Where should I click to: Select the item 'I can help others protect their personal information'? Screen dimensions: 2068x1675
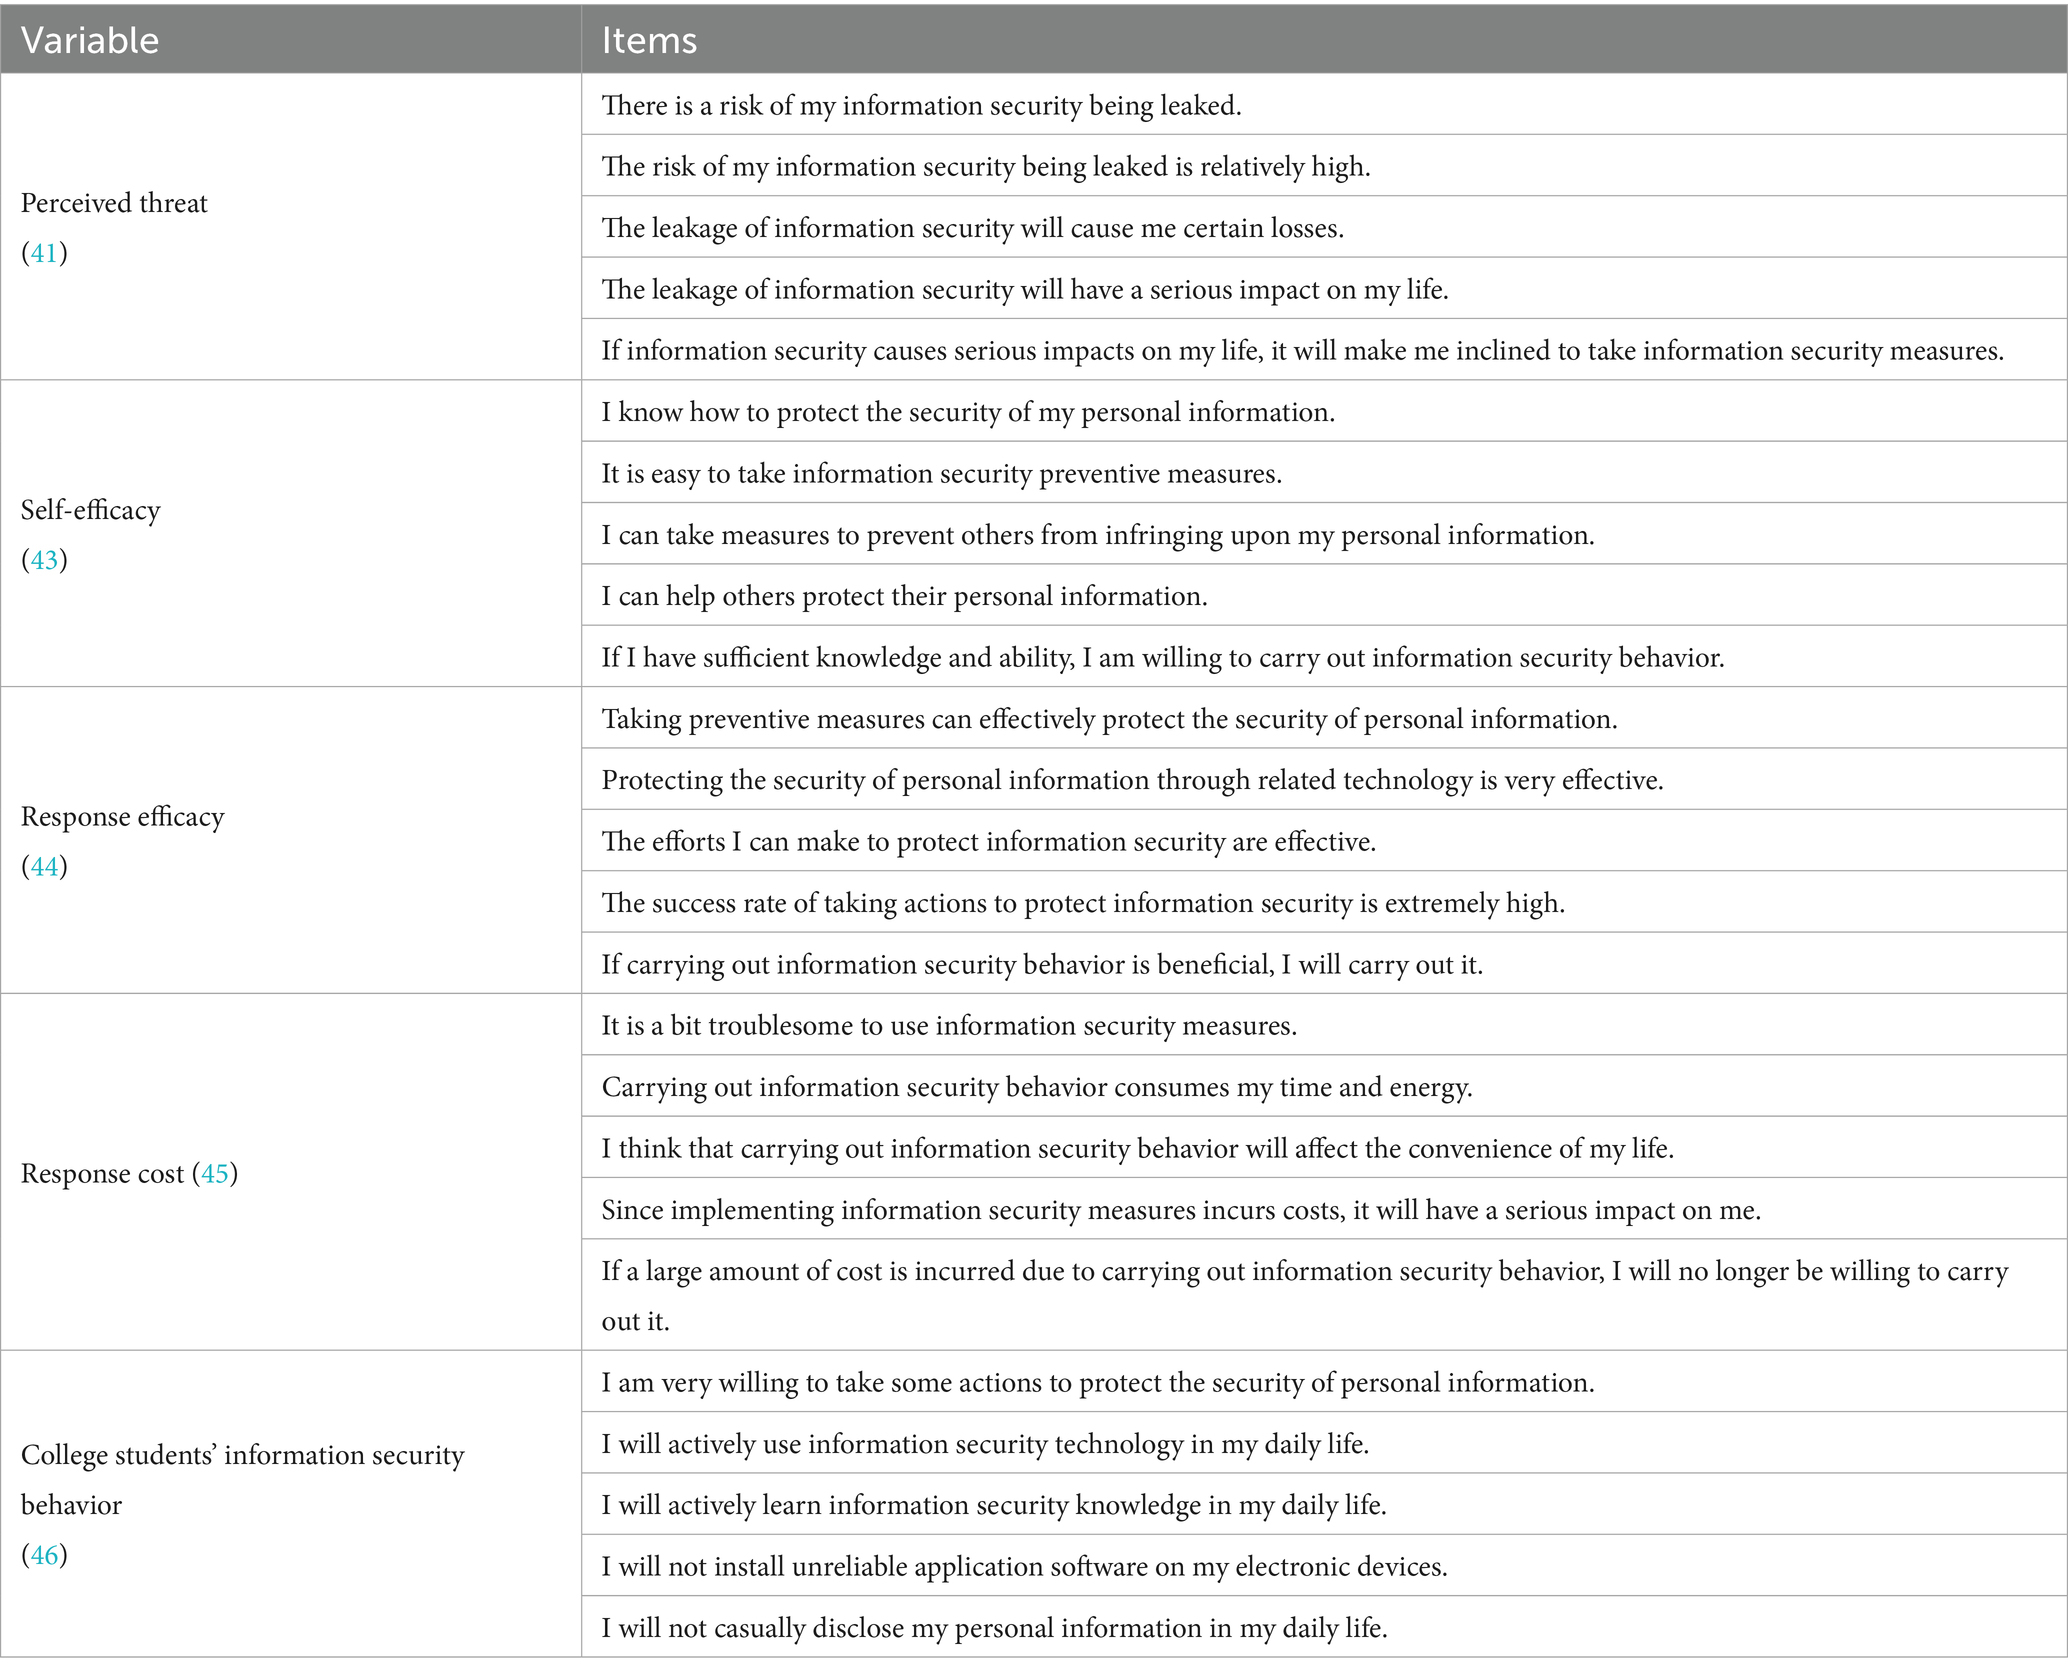pos(904,596)
